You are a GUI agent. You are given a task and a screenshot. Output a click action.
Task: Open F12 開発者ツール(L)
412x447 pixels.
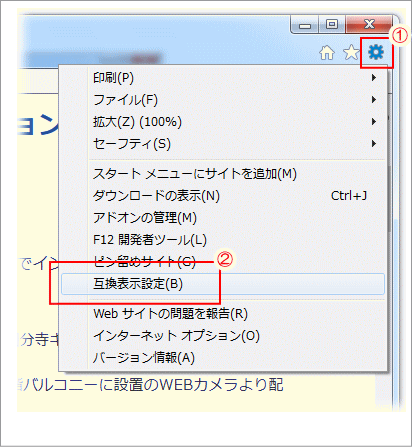coord(223,240)
